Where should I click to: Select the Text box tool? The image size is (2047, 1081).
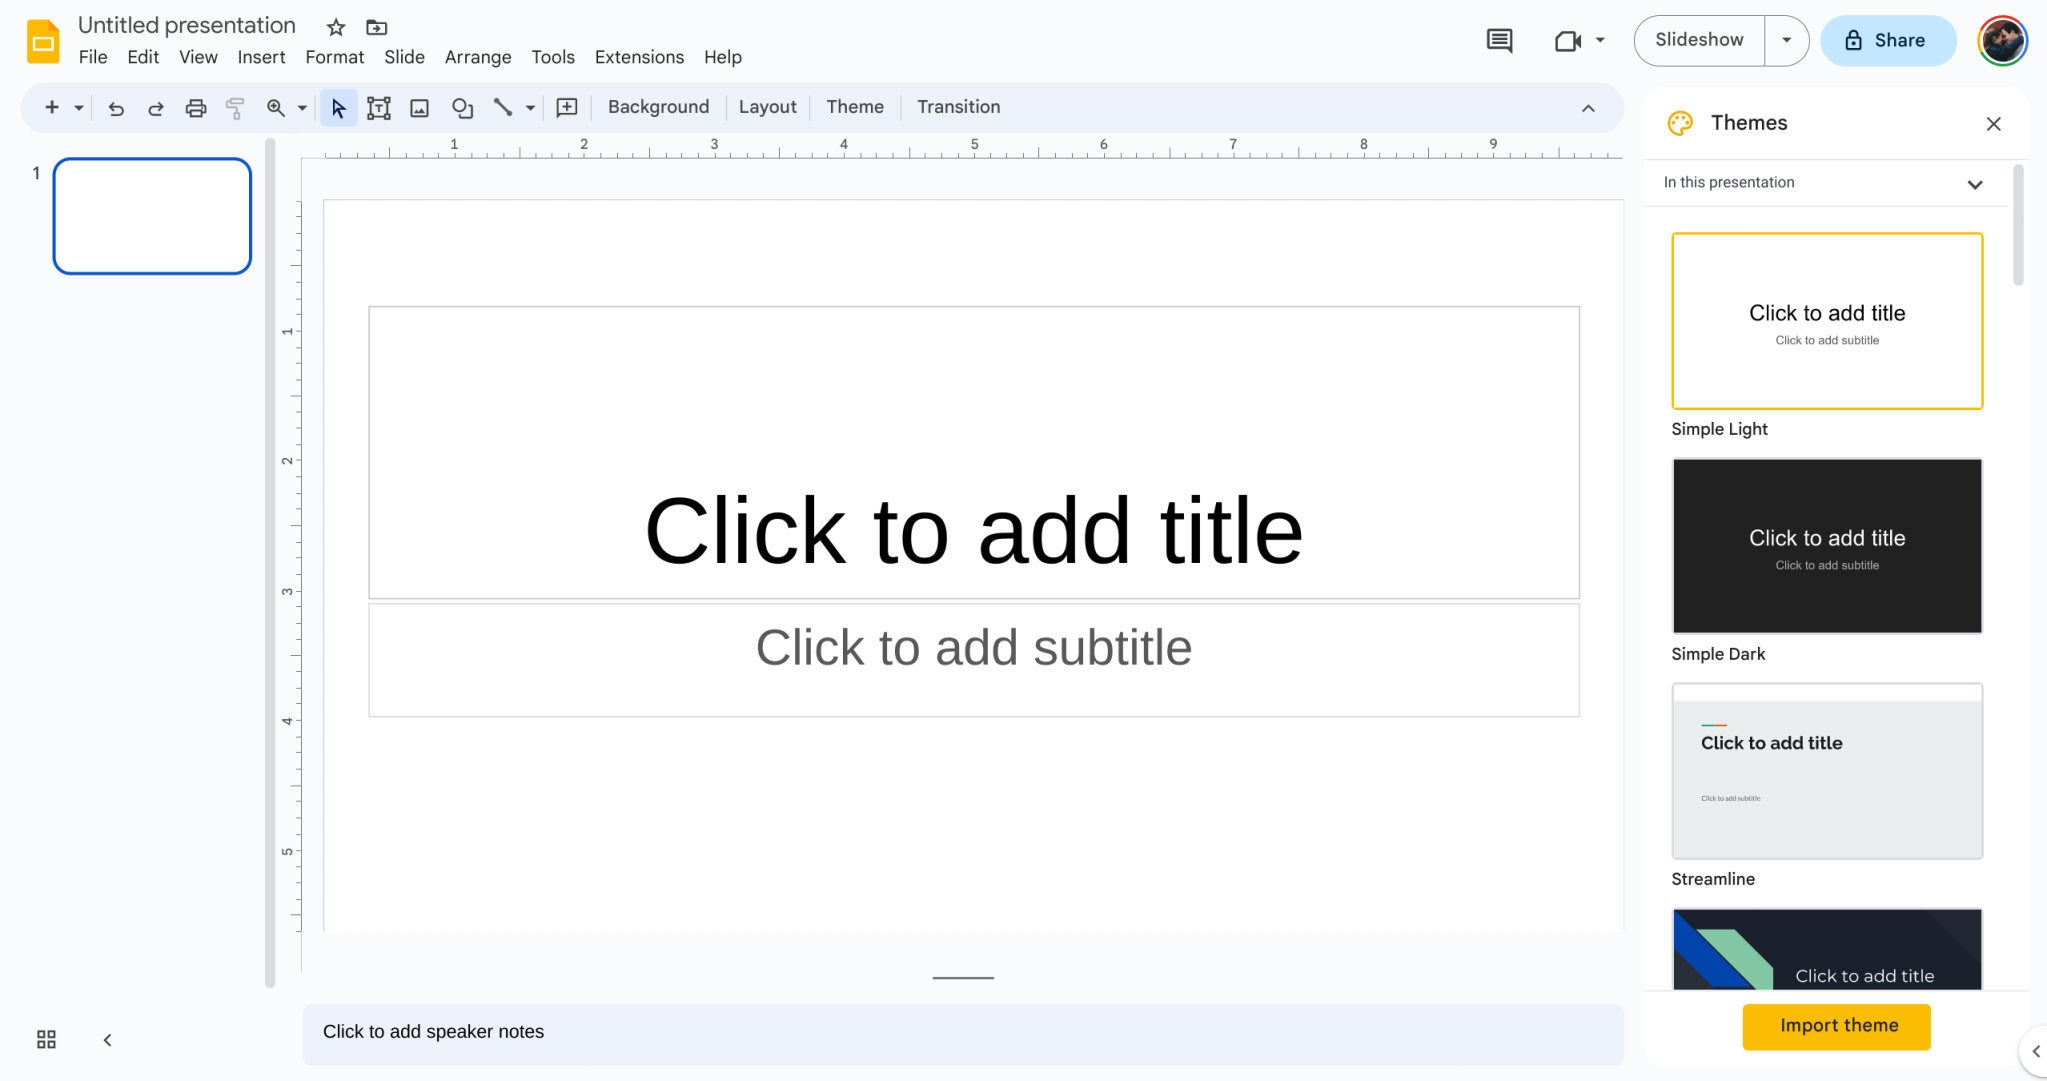click(x=378, y=108)
